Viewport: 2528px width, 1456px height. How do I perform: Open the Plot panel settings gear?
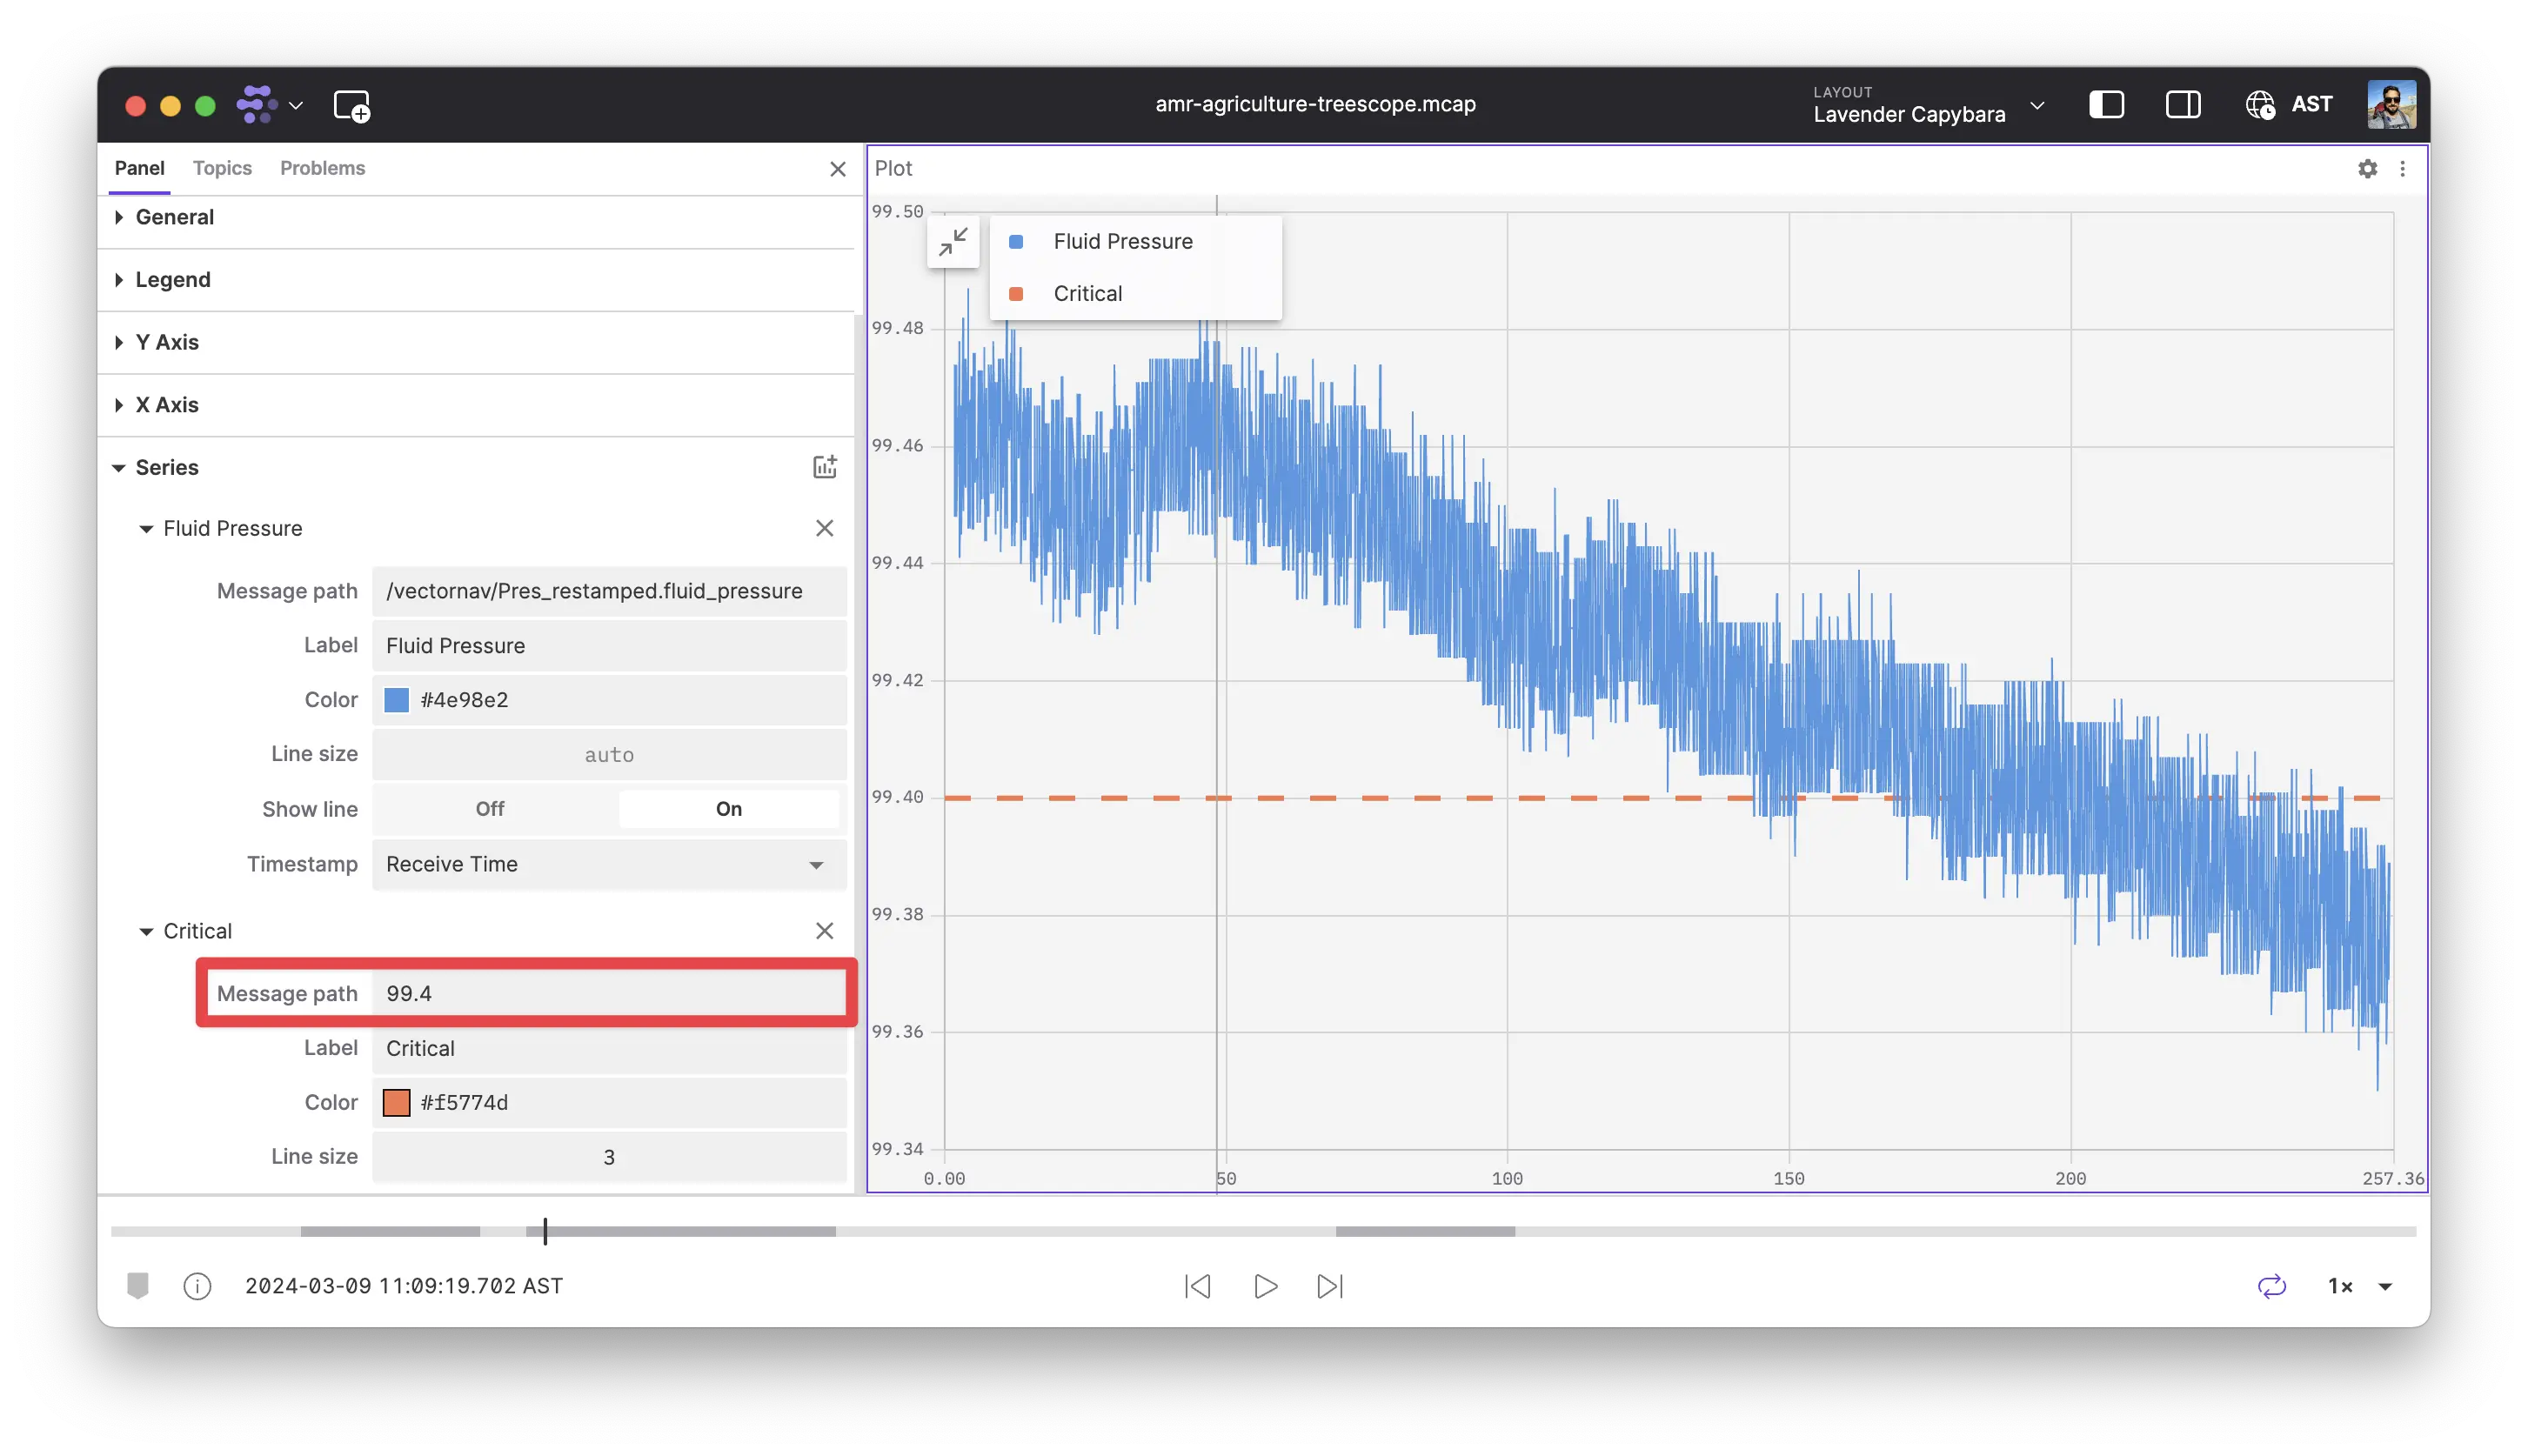coord(2367,168)
